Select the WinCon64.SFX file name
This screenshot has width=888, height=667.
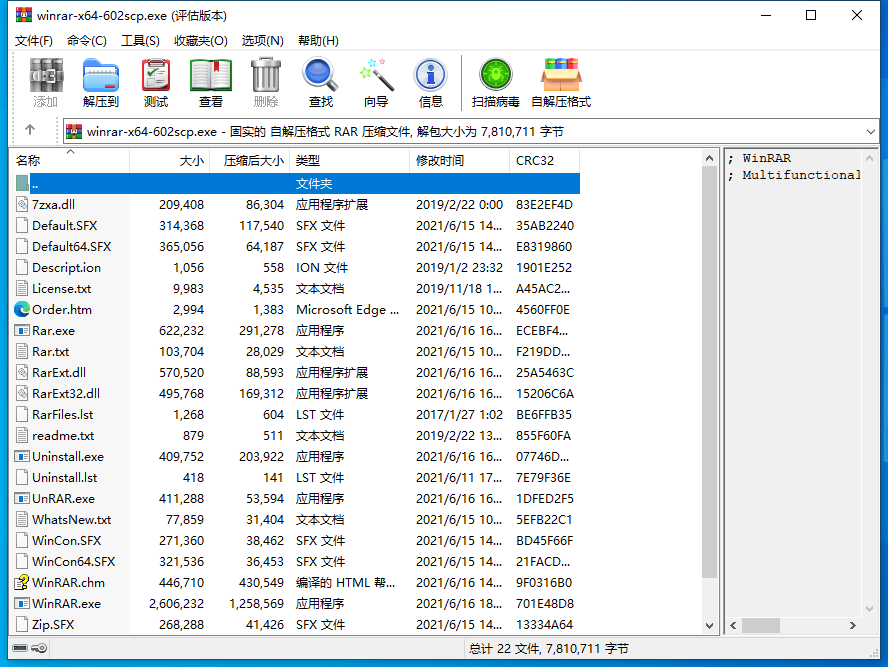tap(74, 561)
